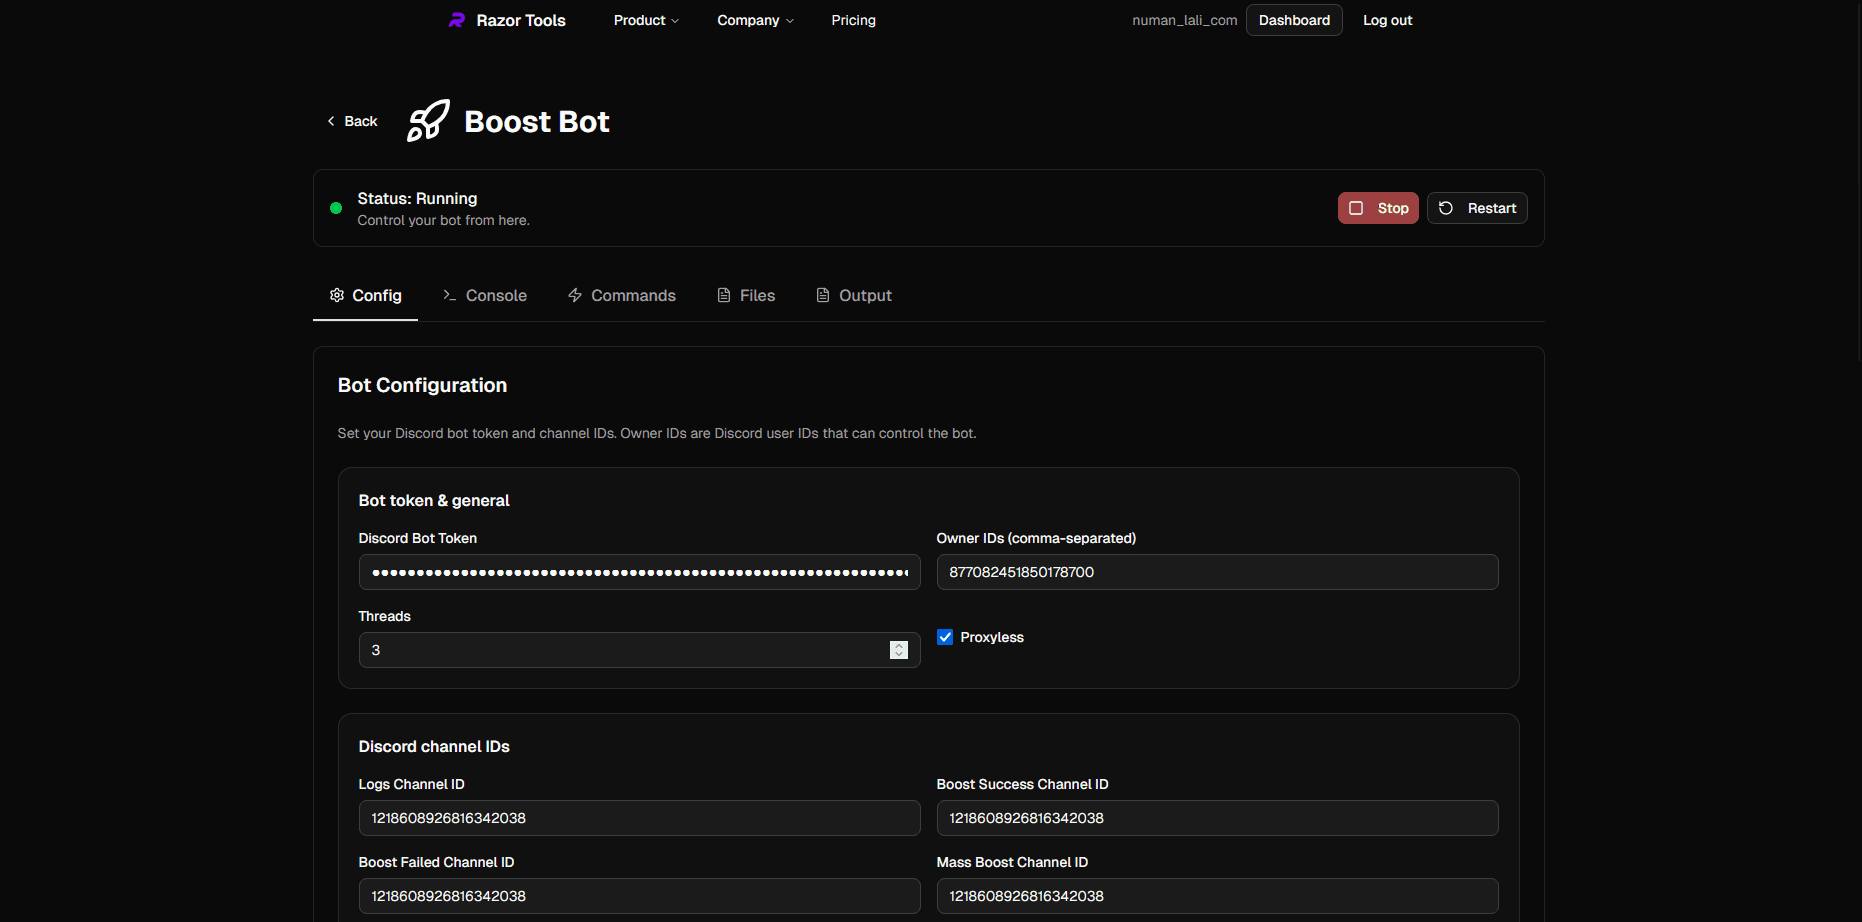This screenshot has width=1862, height=922.
Task: Click the rocket icon beside Boost Bot
Action: (x=427, y=121)
